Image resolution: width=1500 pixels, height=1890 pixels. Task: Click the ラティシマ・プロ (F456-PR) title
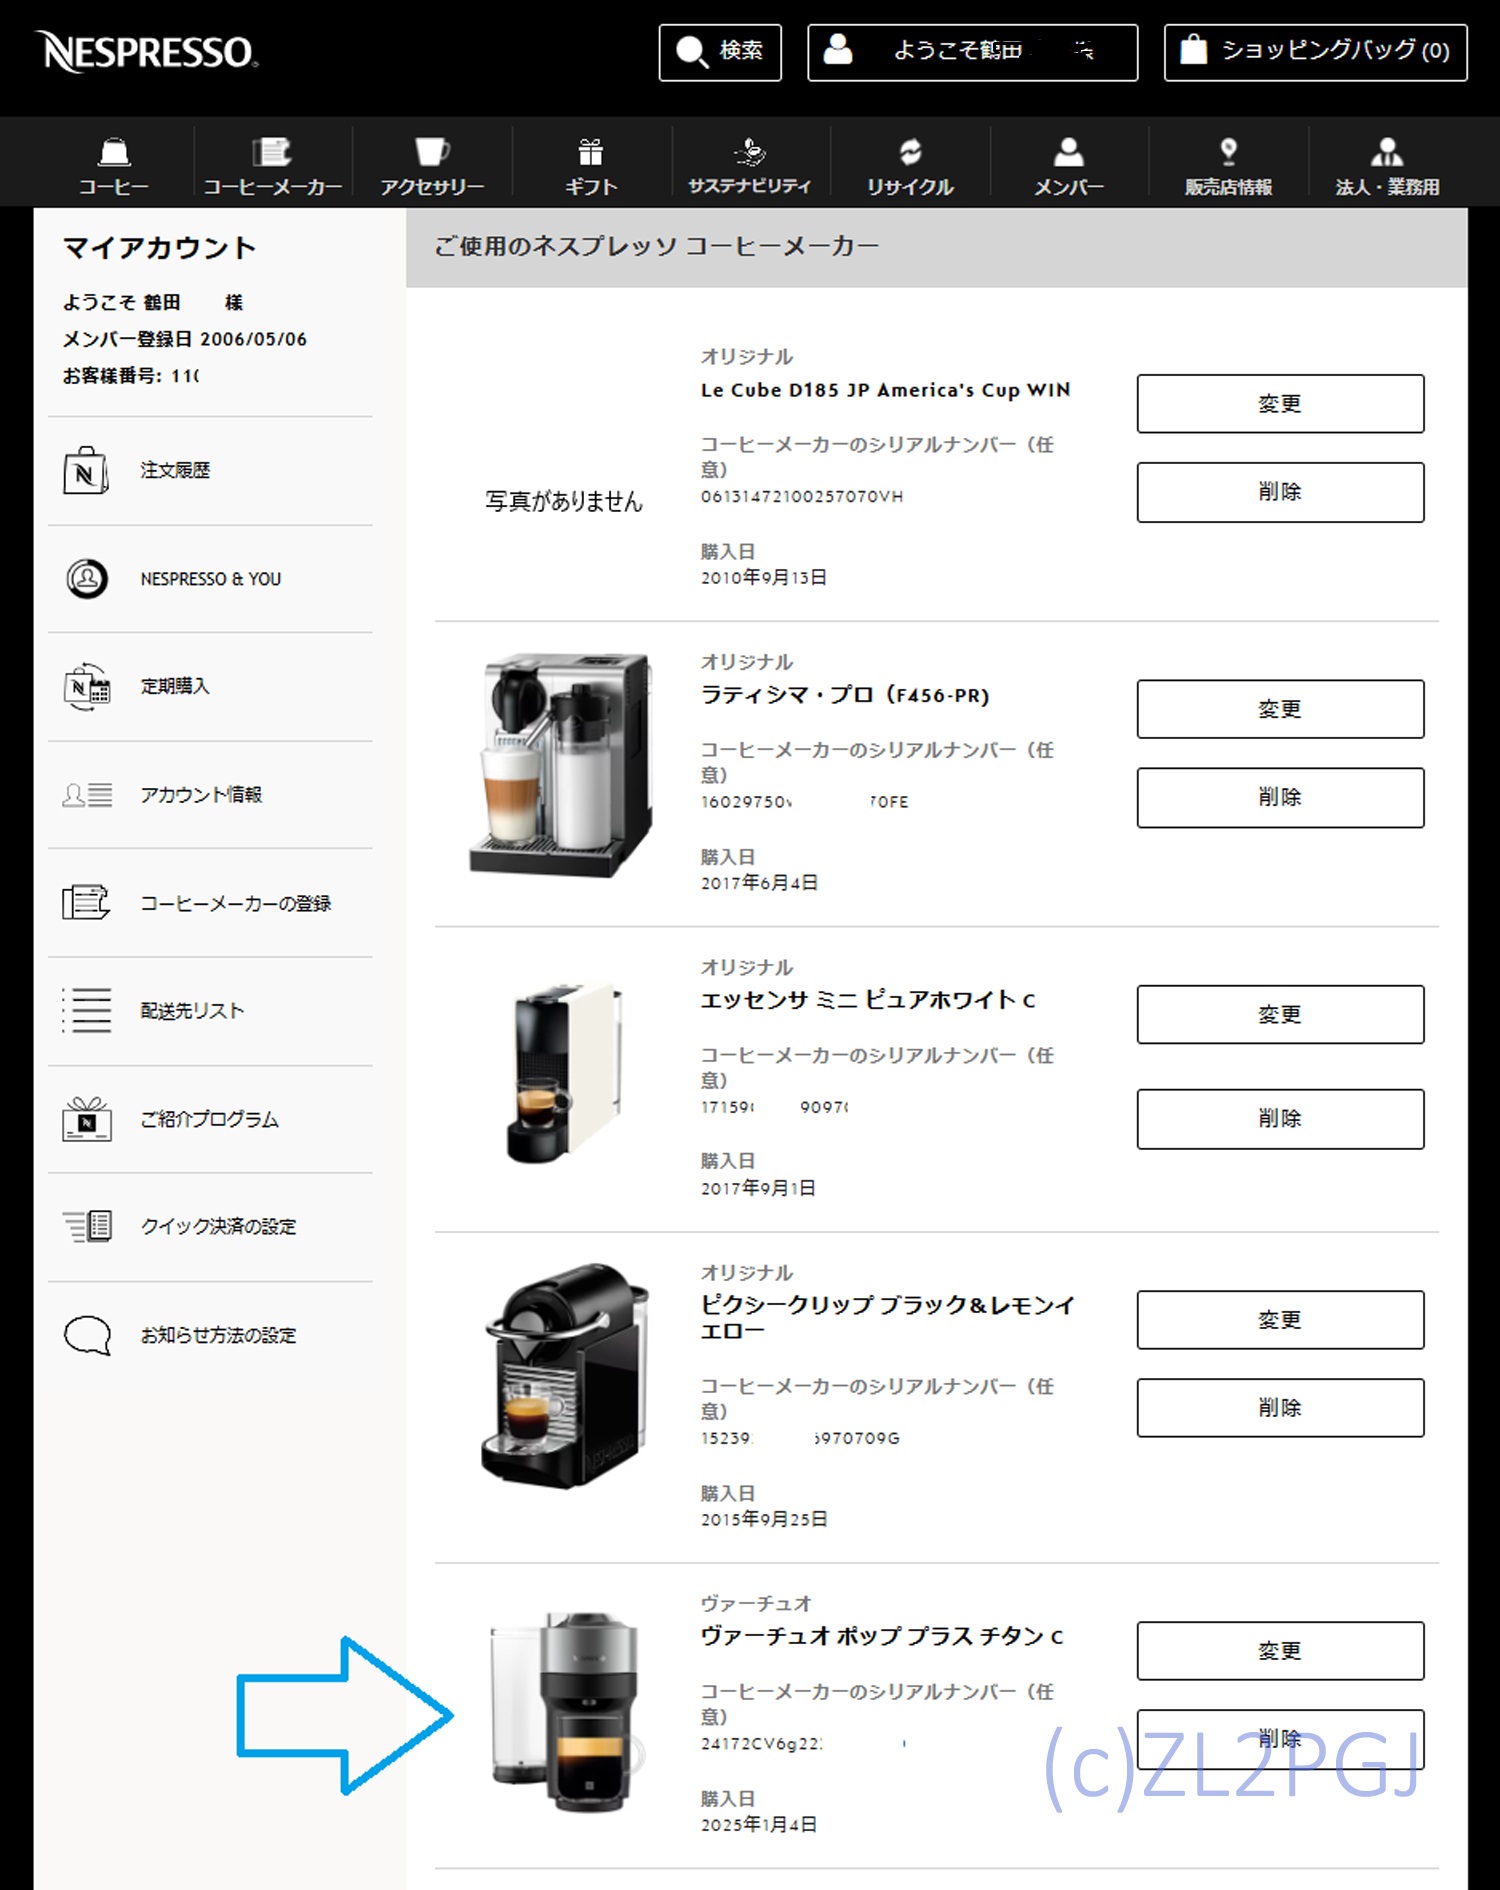click(845, 695)
